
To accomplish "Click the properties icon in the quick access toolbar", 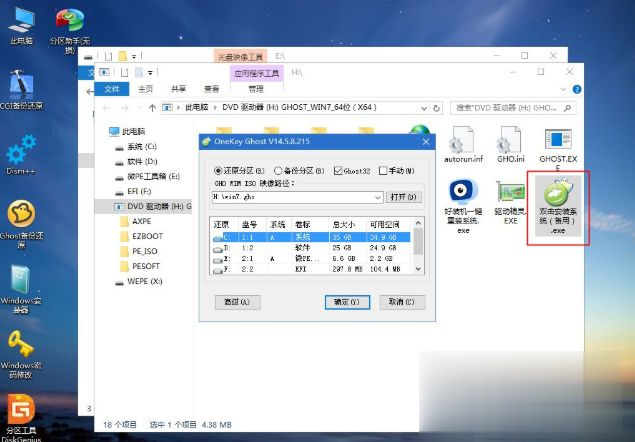I will tap(124, 73).
